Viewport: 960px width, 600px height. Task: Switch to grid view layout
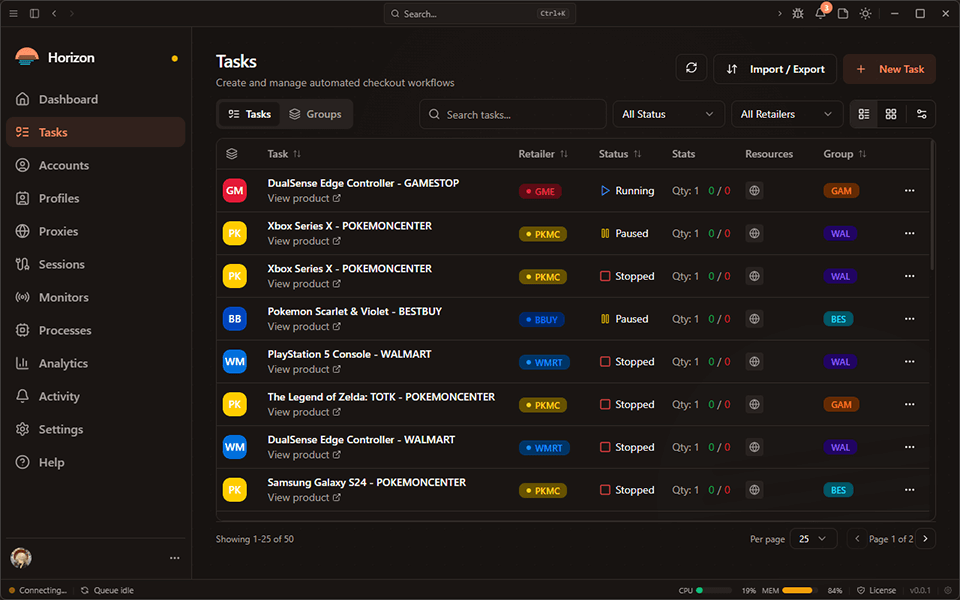pos(891,114)
